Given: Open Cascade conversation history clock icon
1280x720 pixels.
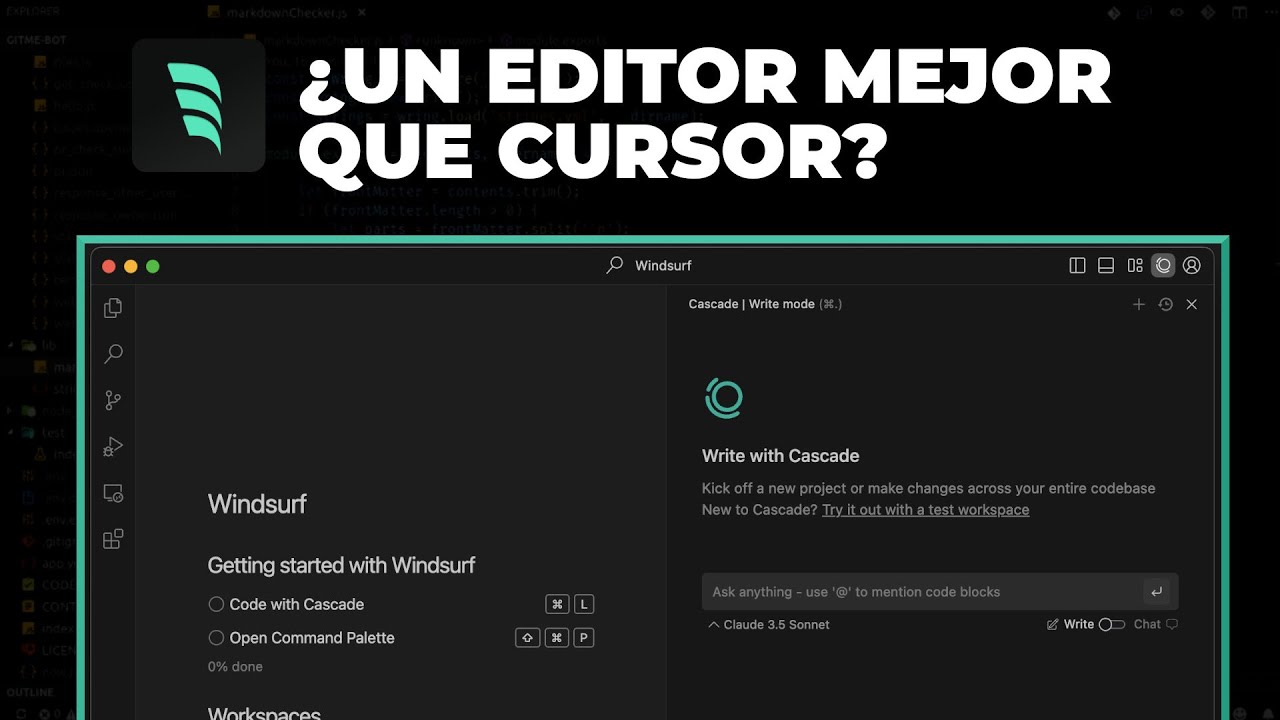Looking at the screenshot, I should [x=1165, y=304].
